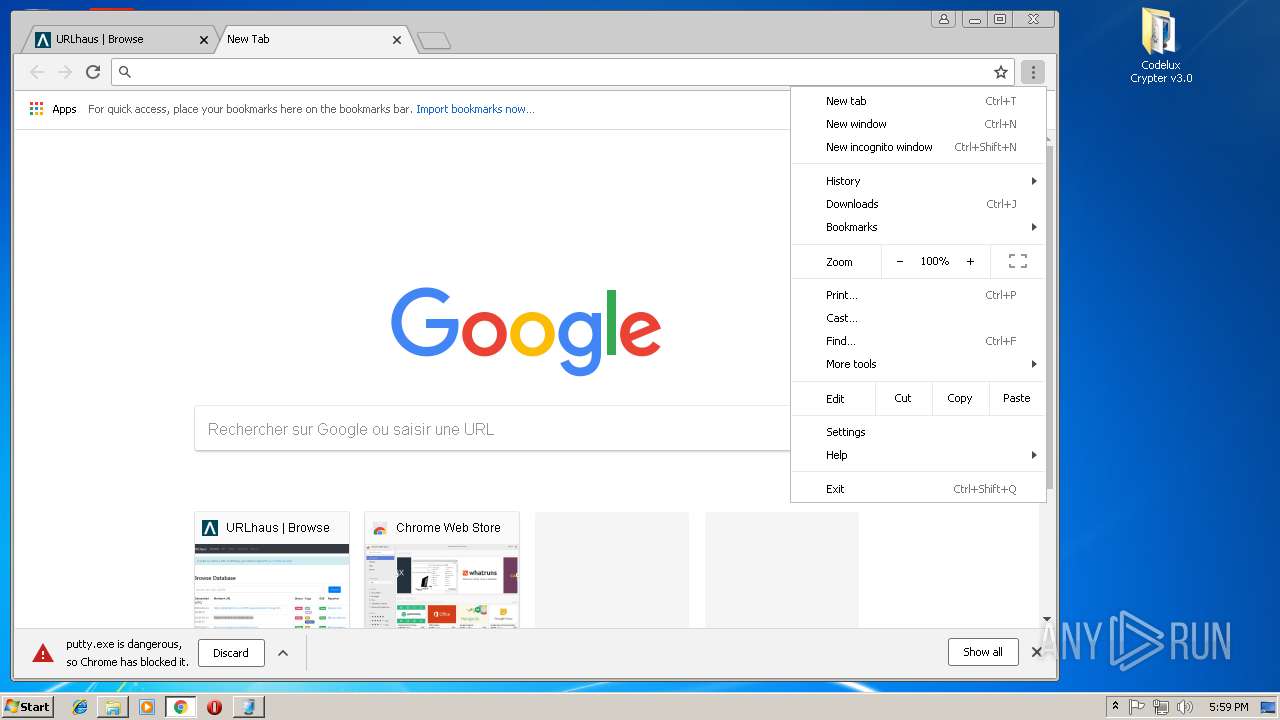Click the Start button
Screen dimensions: 1280x720
tap(27, 707)
